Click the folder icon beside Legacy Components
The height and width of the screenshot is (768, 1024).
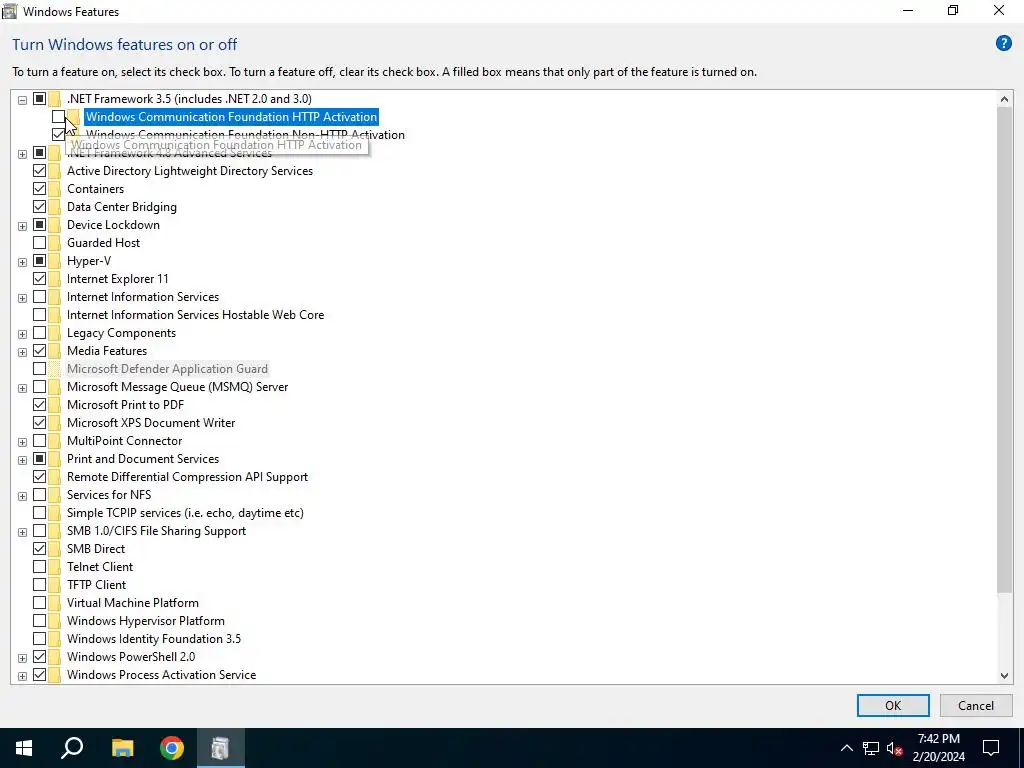click(x=54, y=333)
